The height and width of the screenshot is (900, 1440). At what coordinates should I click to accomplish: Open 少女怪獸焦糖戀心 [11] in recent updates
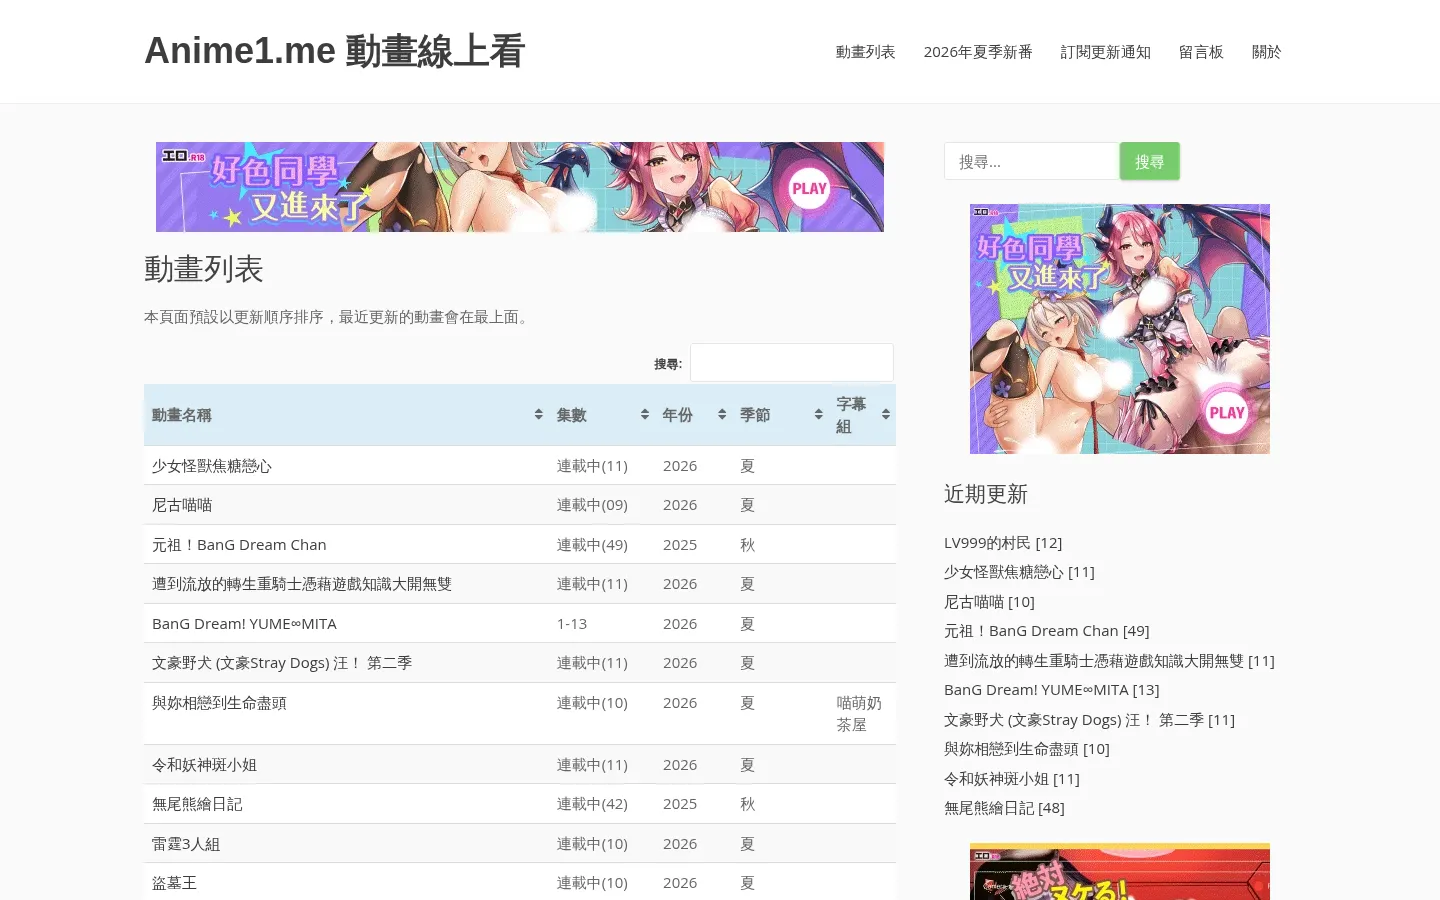[x=1019, y=572]
